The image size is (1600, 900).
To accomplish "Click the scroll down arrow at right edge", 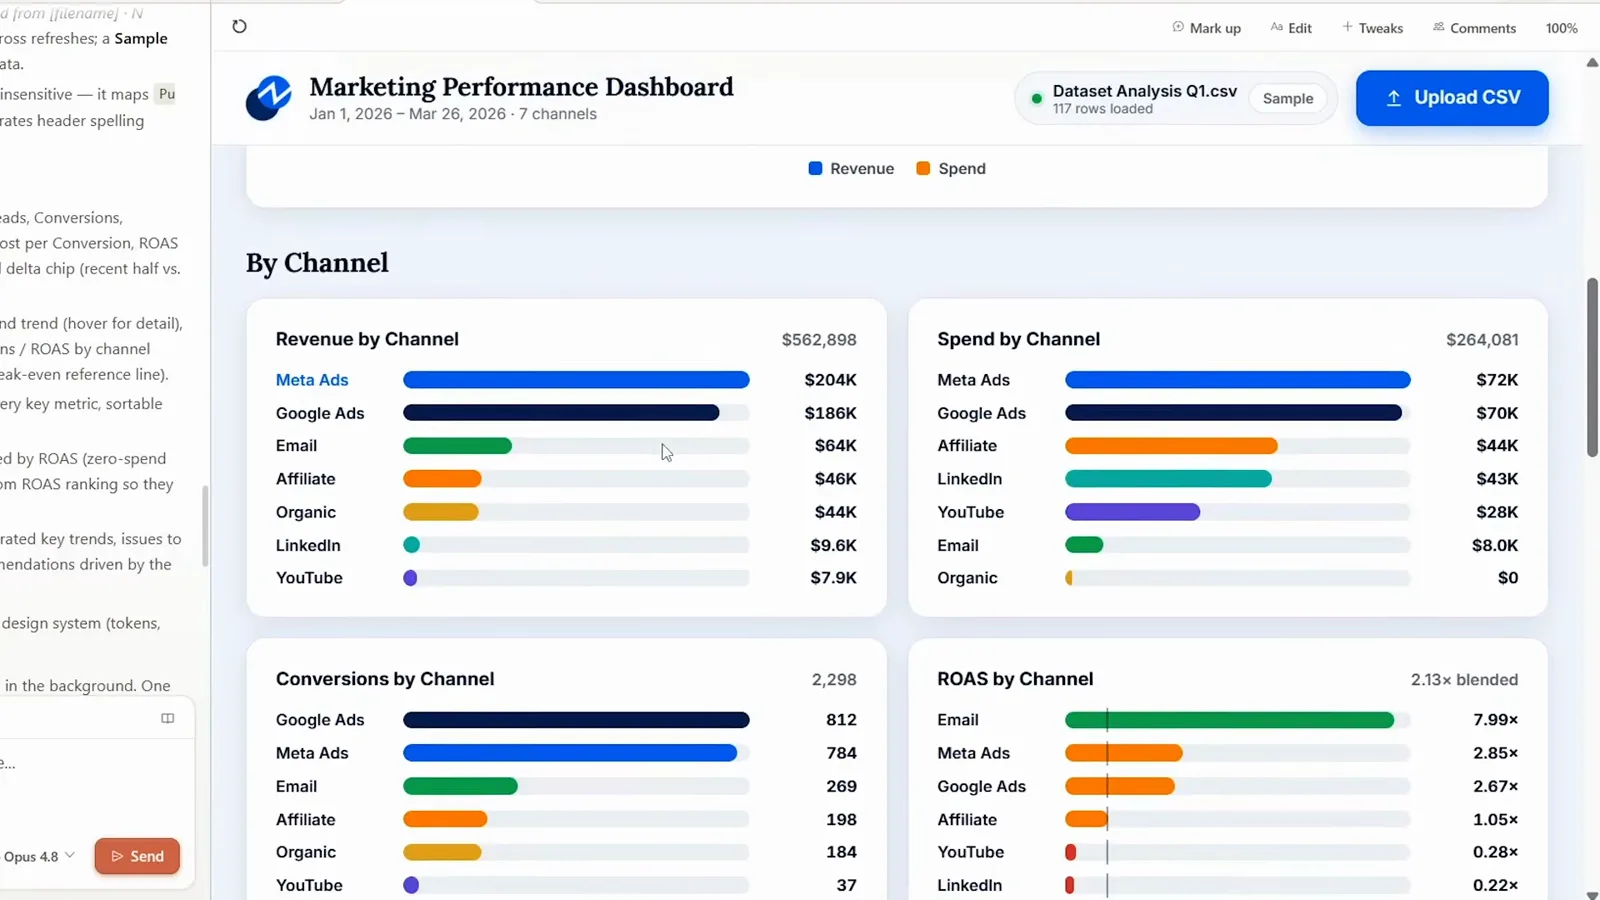I will [x=1592, y=894].
